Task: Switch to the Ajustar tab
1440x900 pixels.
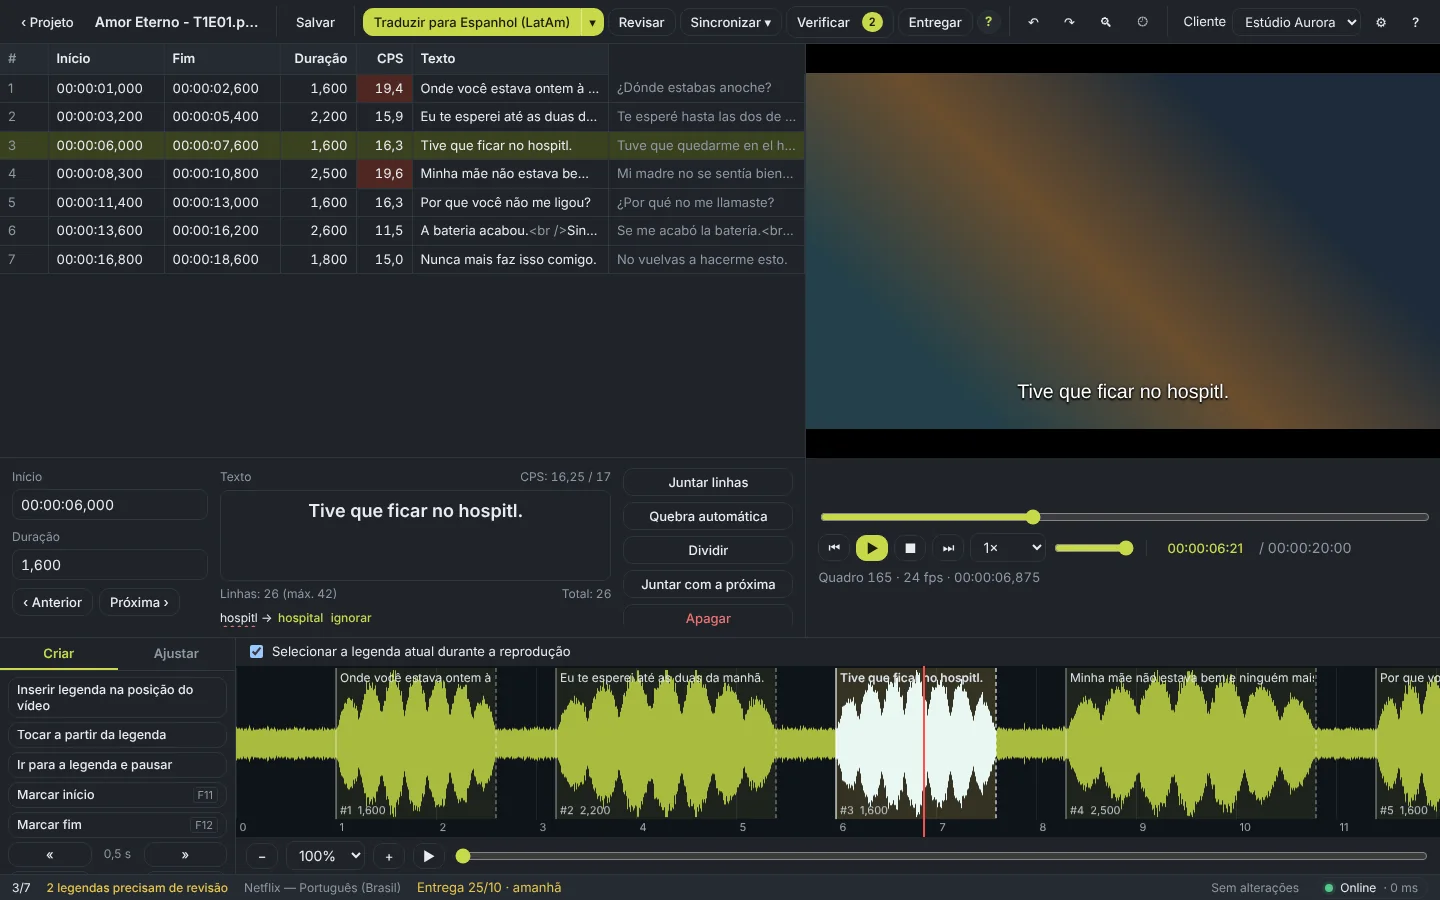Action: click(x=176, y=653)
